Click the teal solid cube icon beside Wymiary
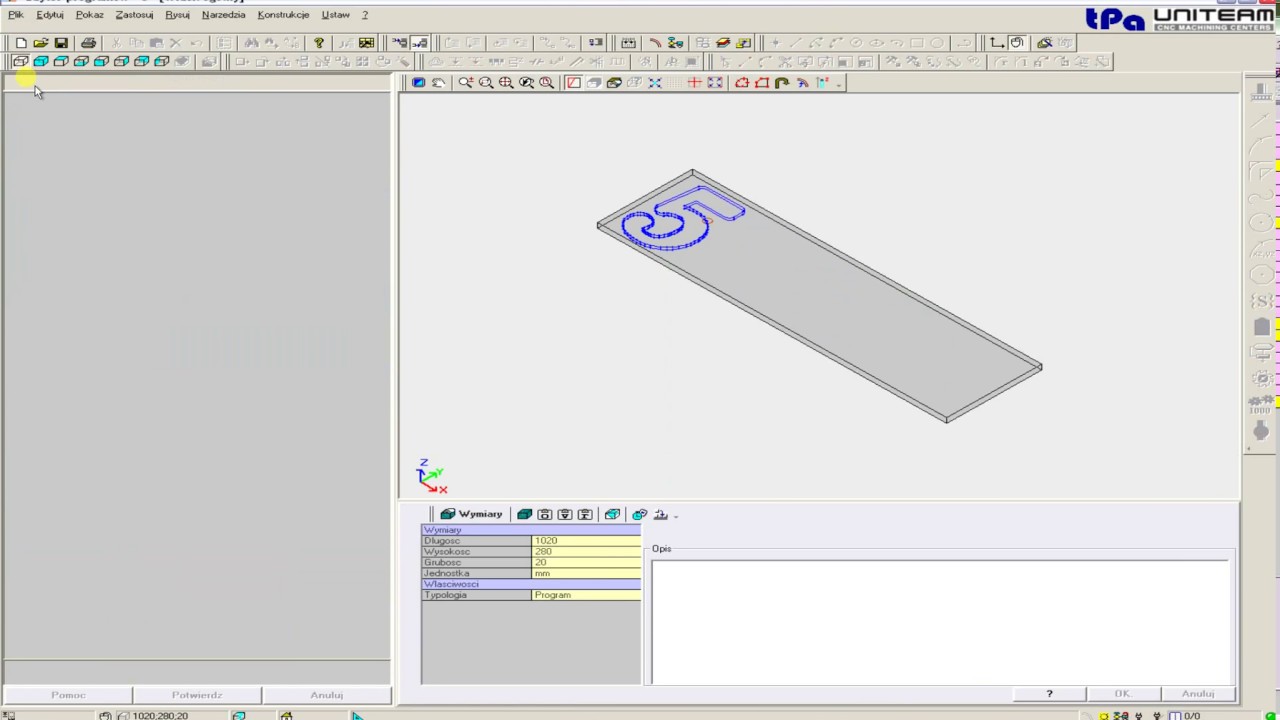Image resolution: width=1280 pixels, height=720 pixels. click(x=524, y=514)
